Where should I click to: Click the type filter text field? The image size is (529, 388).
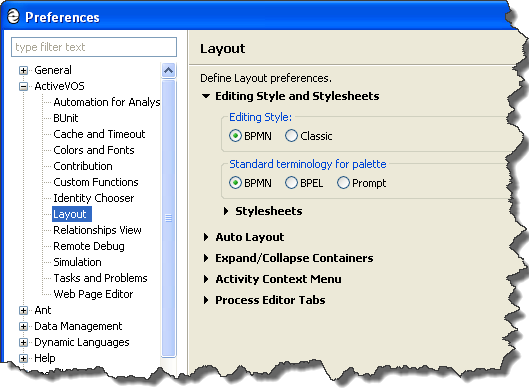94,47
